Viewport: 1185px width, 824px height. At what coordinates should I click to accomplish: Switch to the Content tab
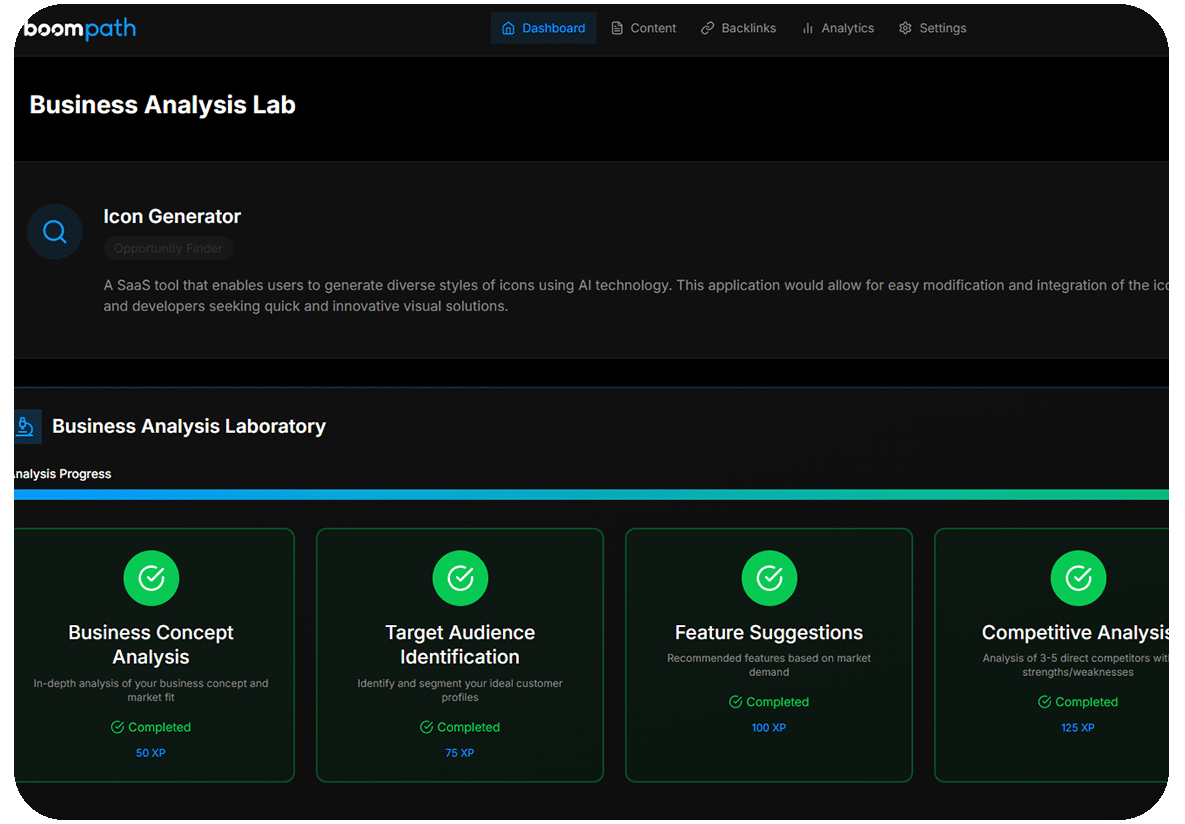(x=644, y=28)
